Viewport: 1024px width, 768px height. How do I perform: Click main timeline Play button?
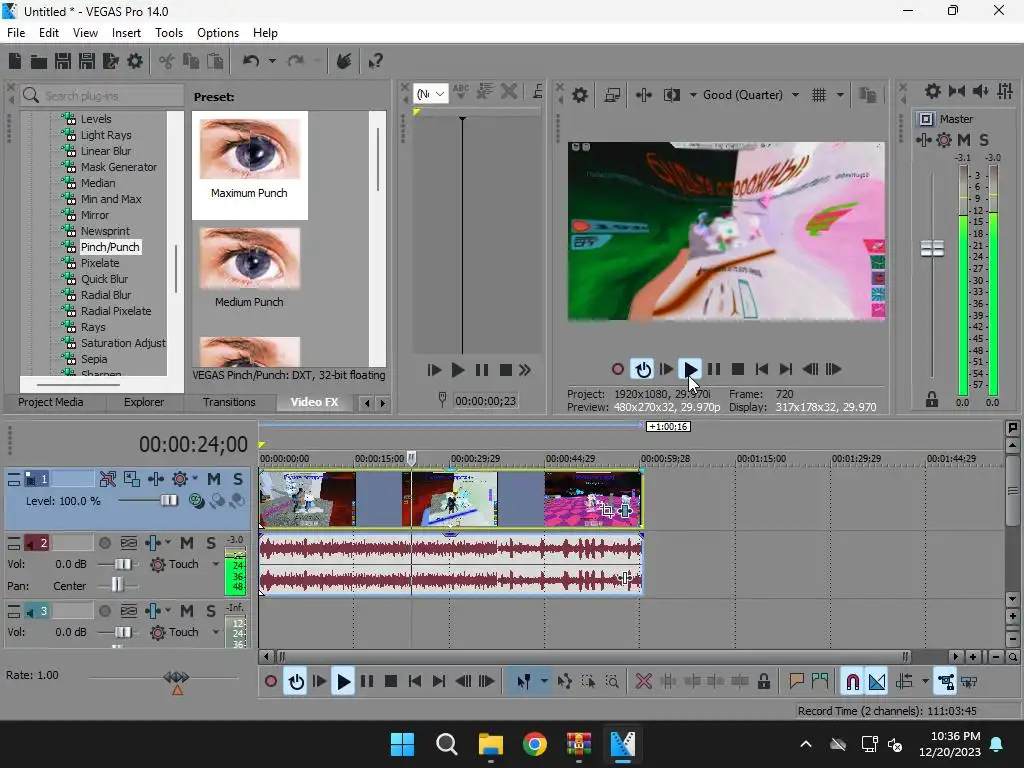[x=343, y=682]
